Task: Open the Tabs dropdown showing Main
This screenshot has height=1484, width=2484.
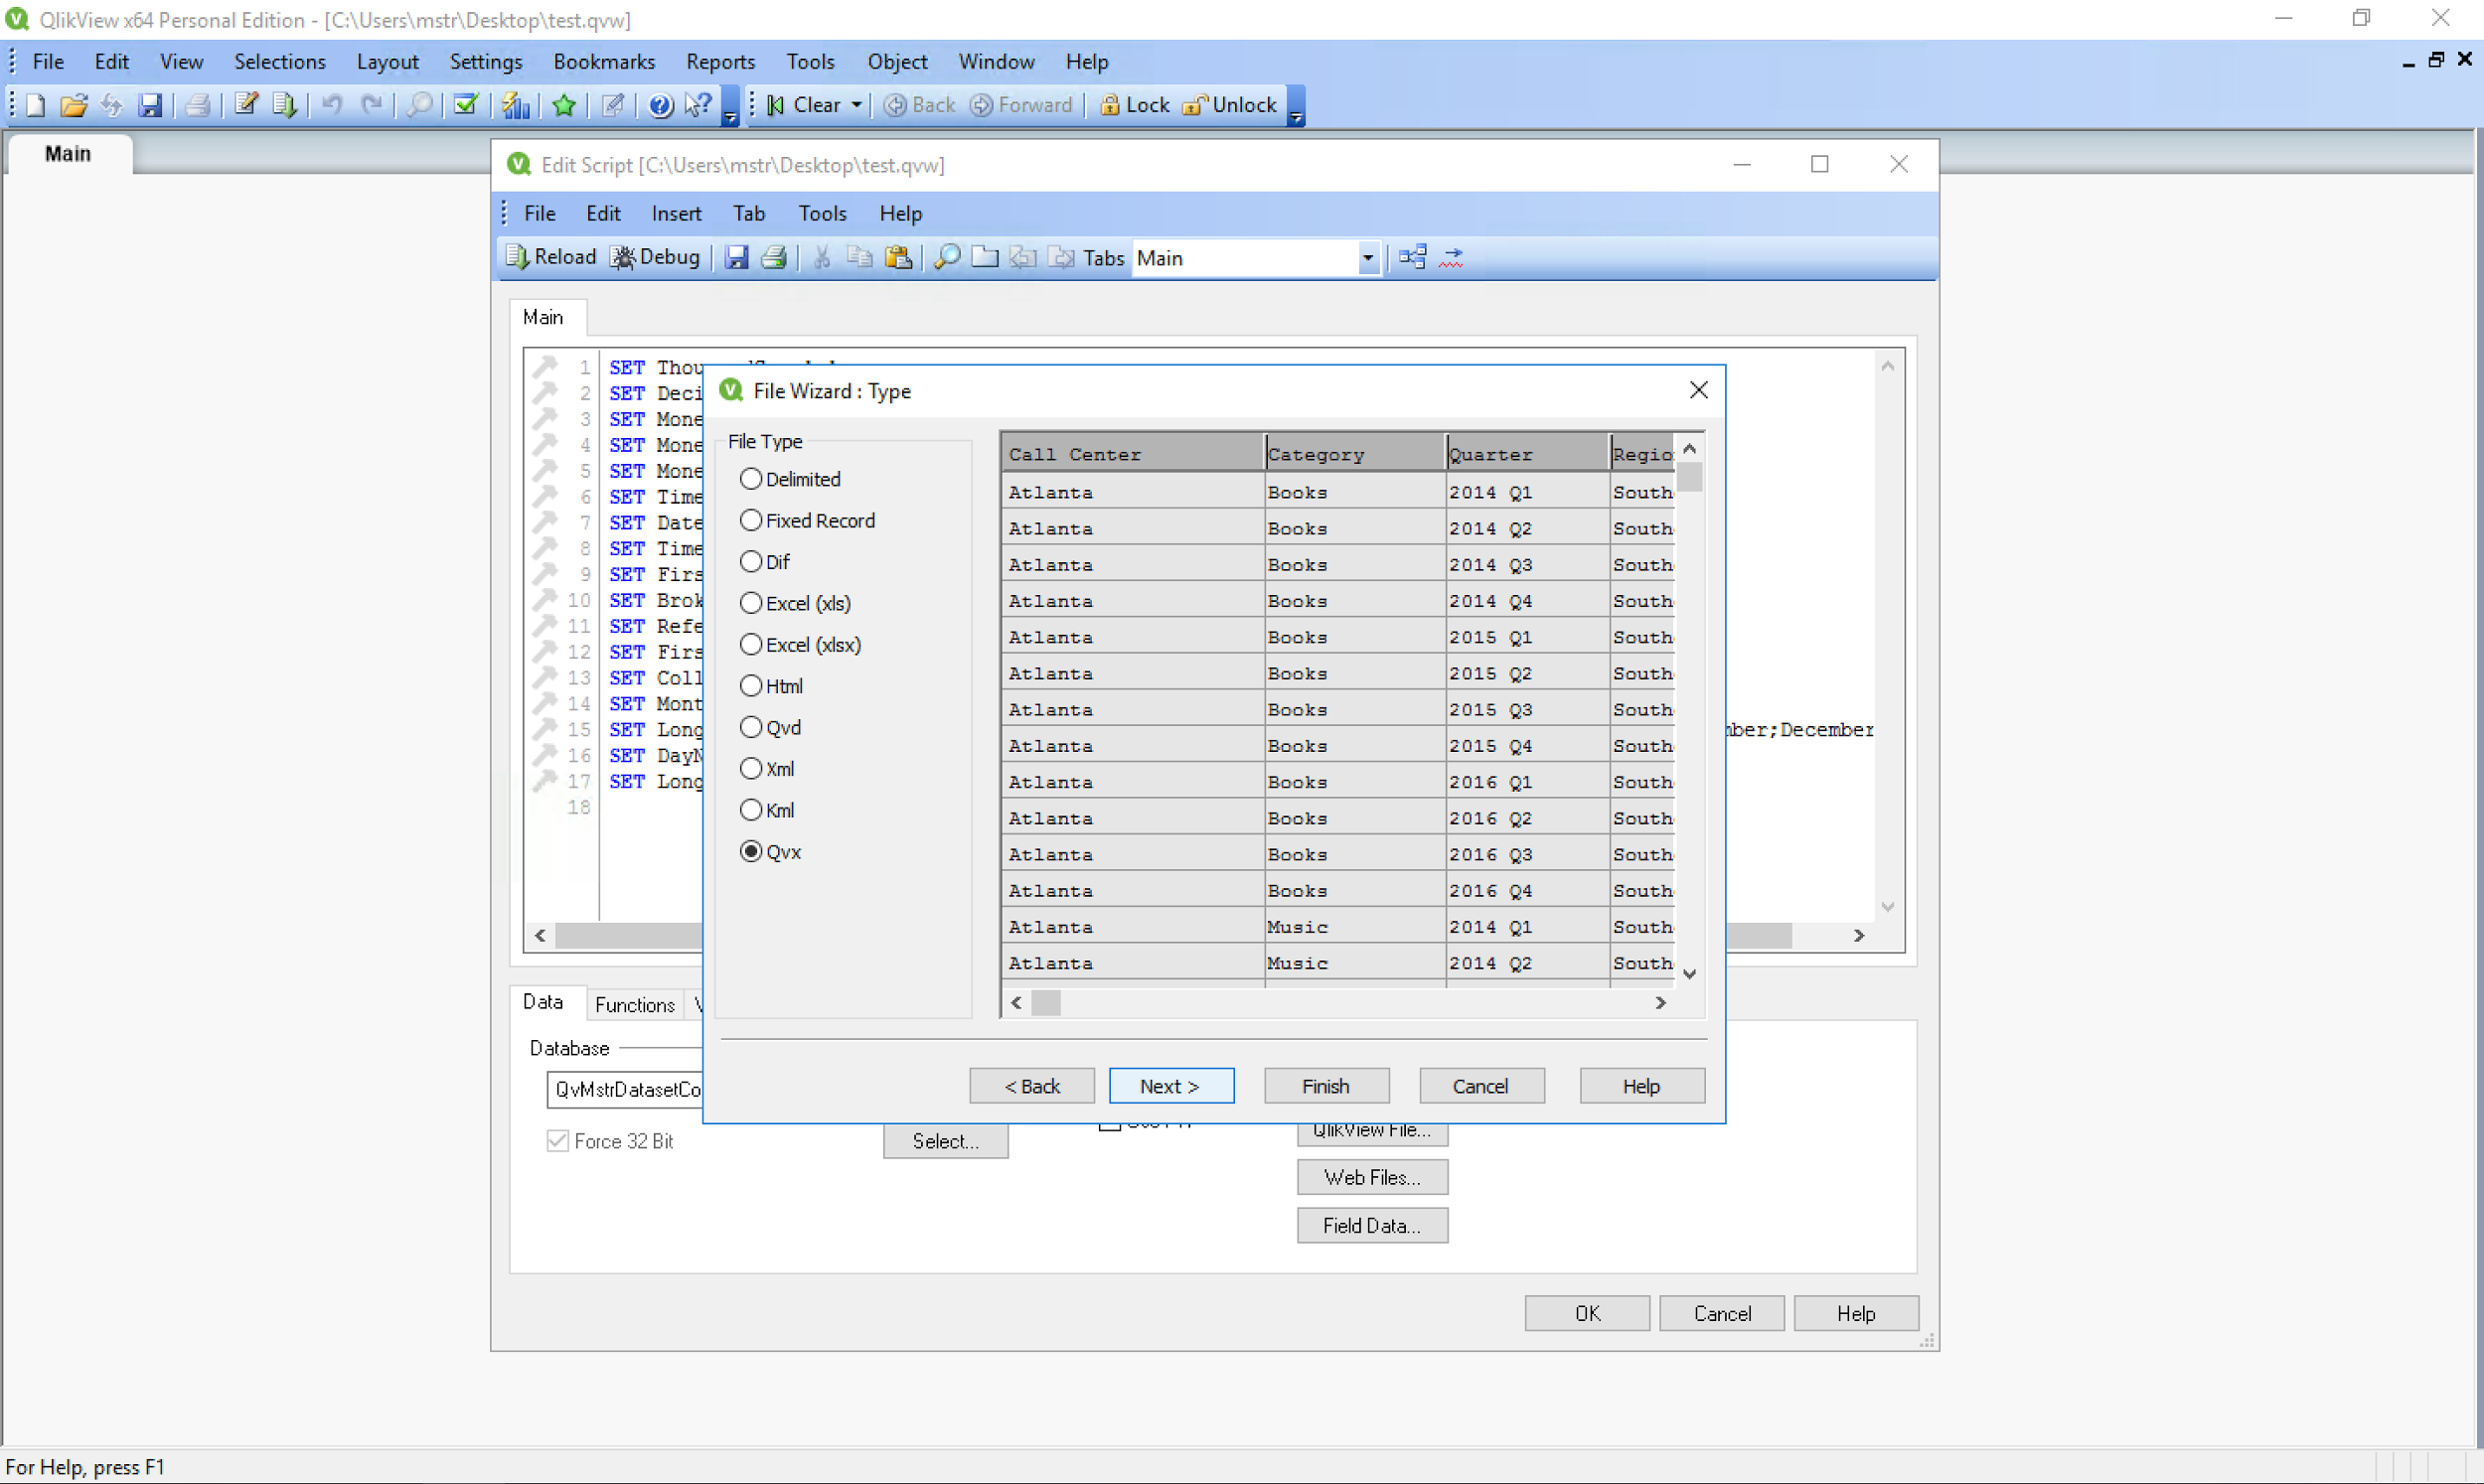Action: [x=1366, y=257]
